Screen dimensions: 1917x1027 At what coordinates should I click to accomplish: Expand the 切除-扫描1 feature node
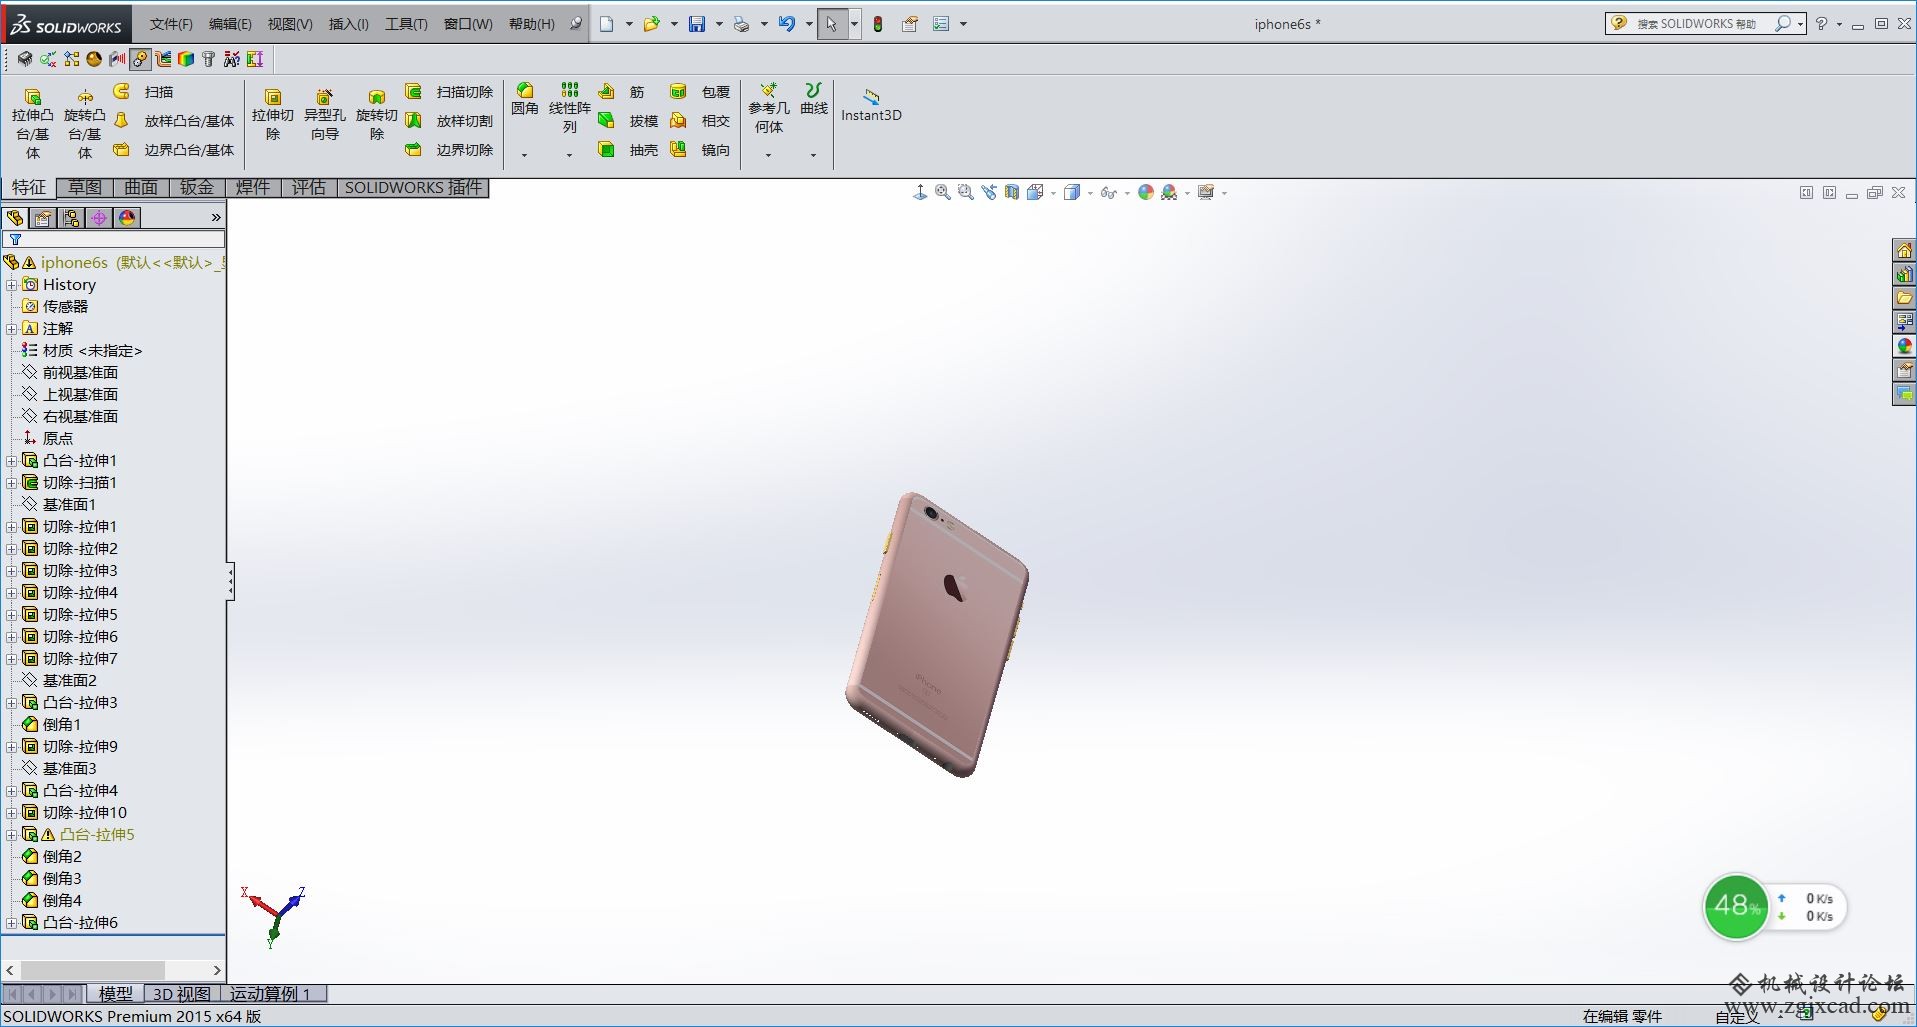[11, 483]
